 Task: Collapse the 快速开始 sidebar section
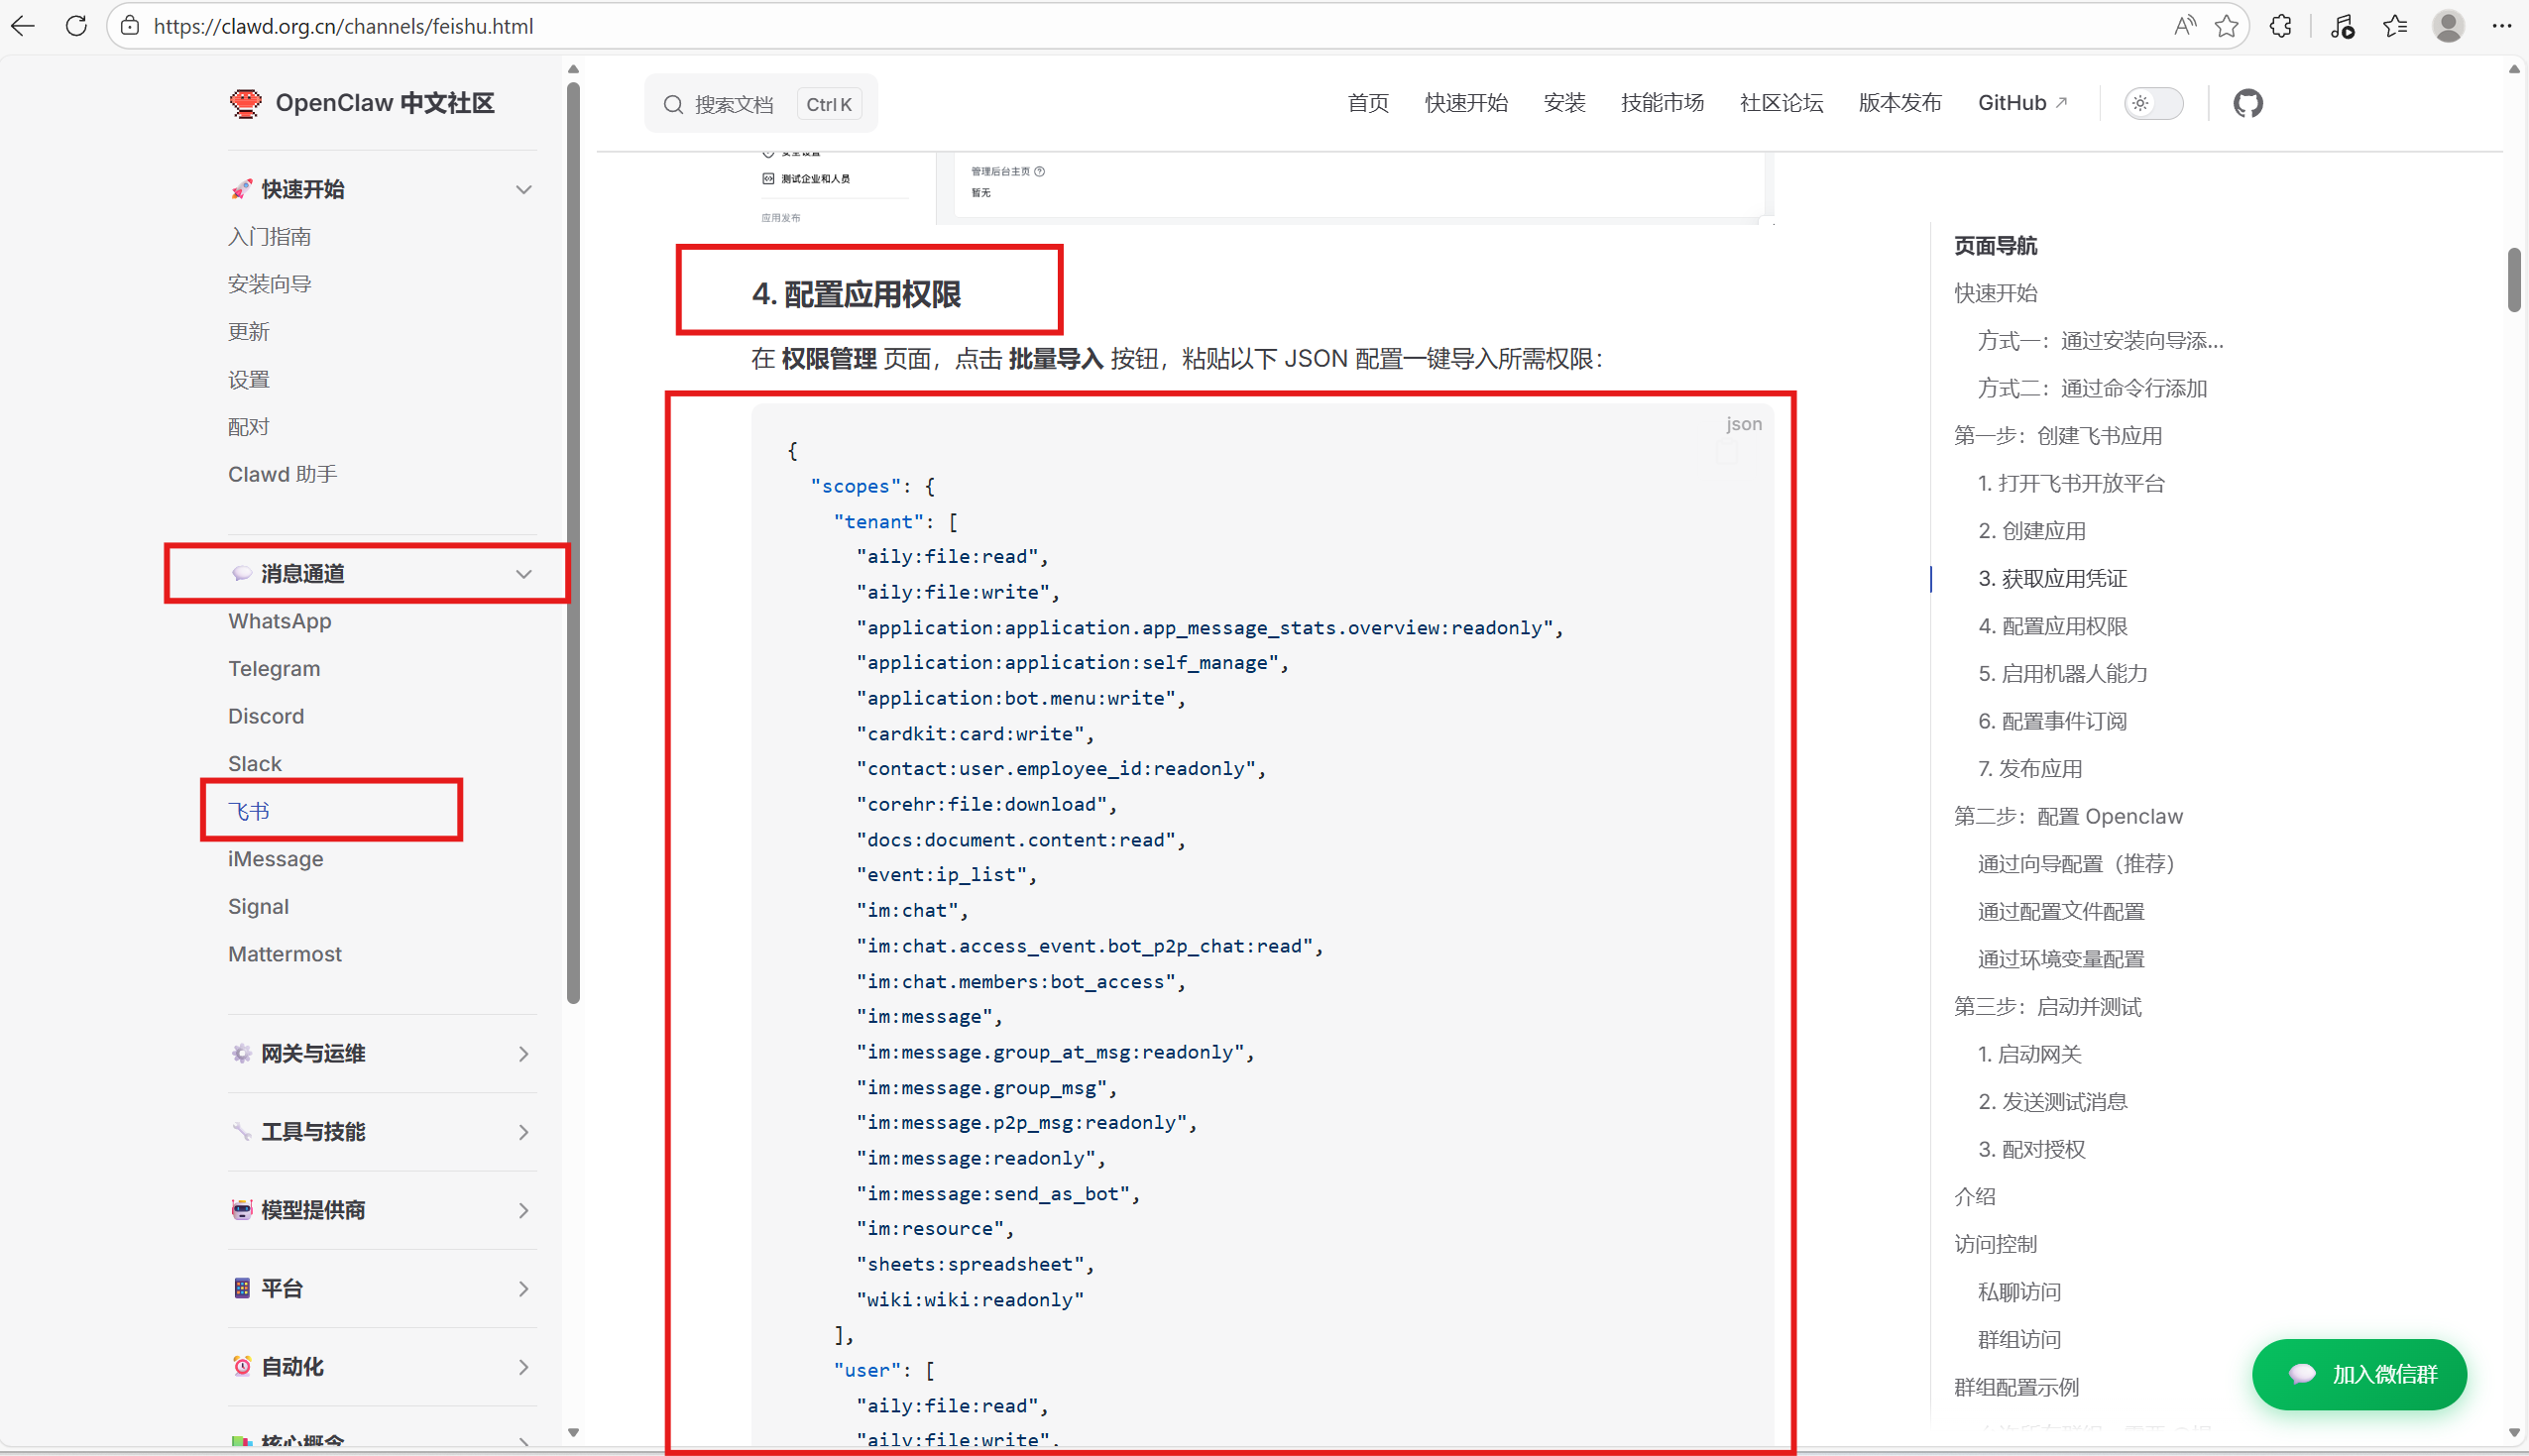(x=523, y=189)
